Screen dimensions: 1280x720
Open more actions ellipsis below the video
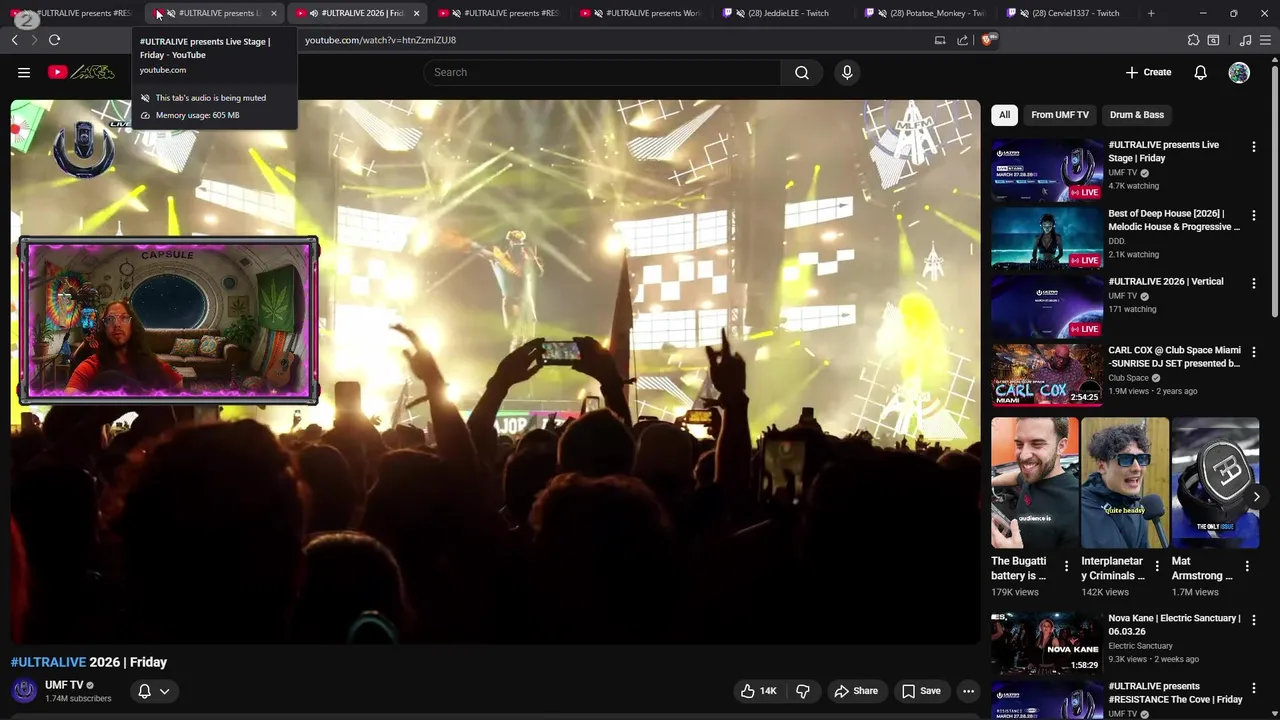(968, 691)
